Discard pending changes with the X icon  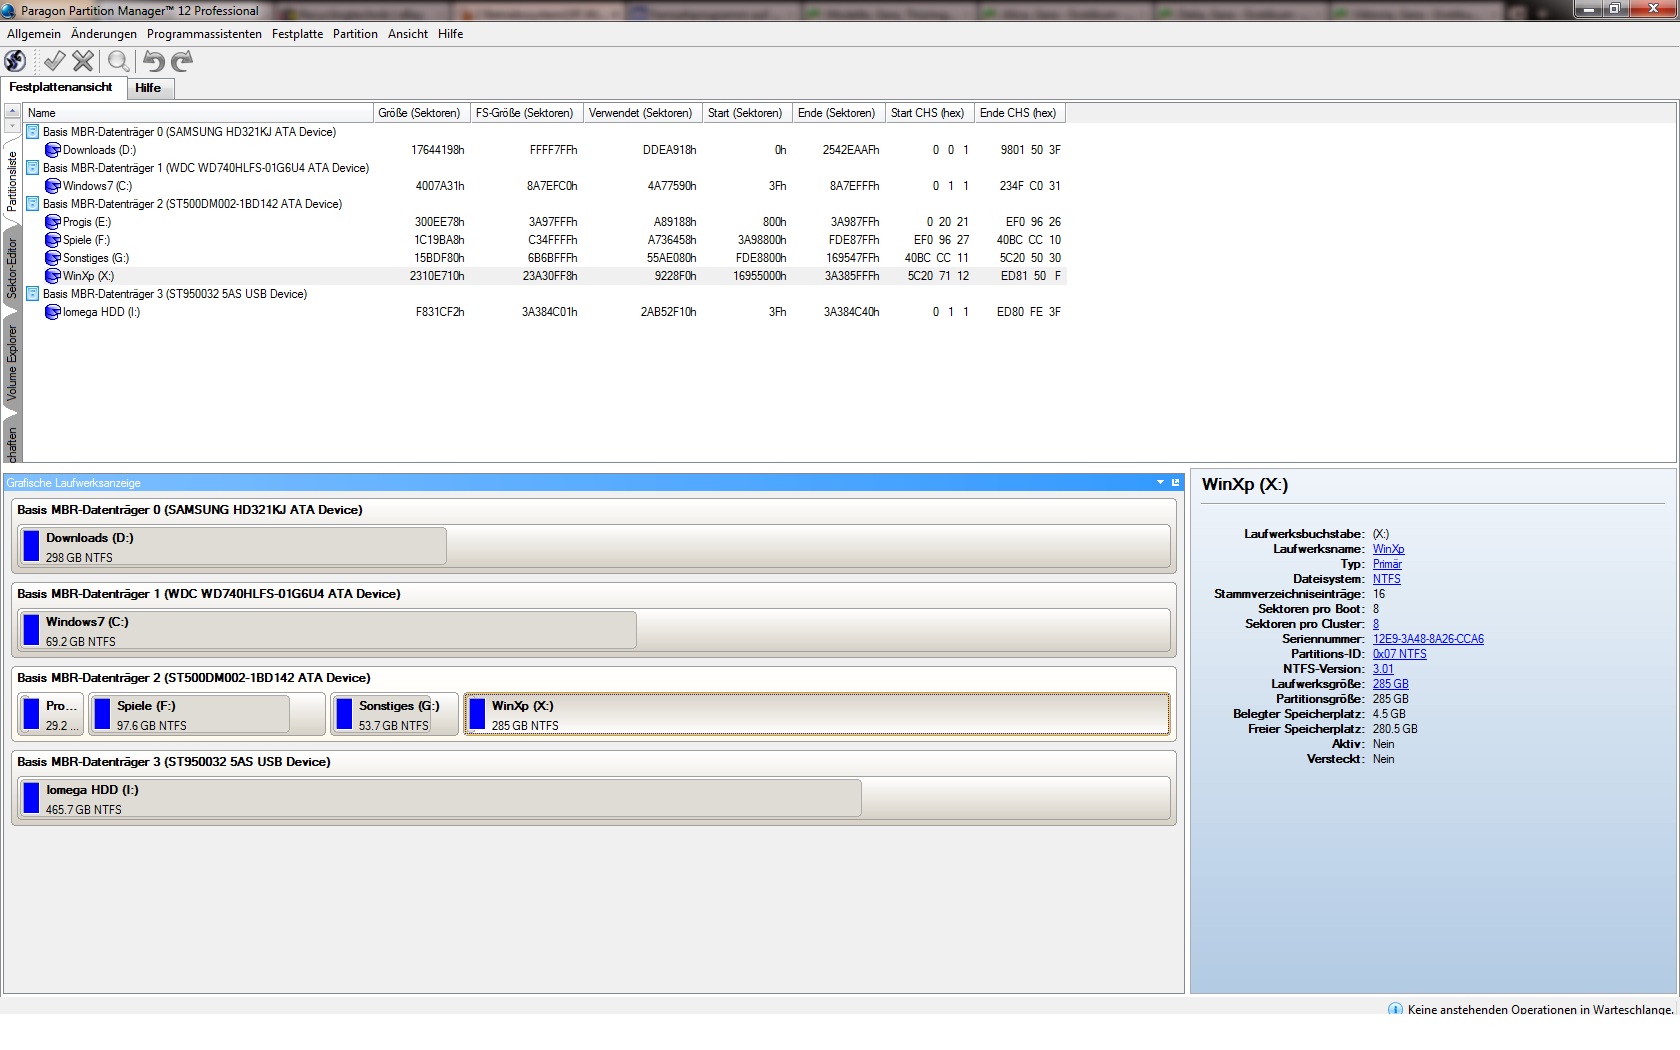(x=83, y=61)
